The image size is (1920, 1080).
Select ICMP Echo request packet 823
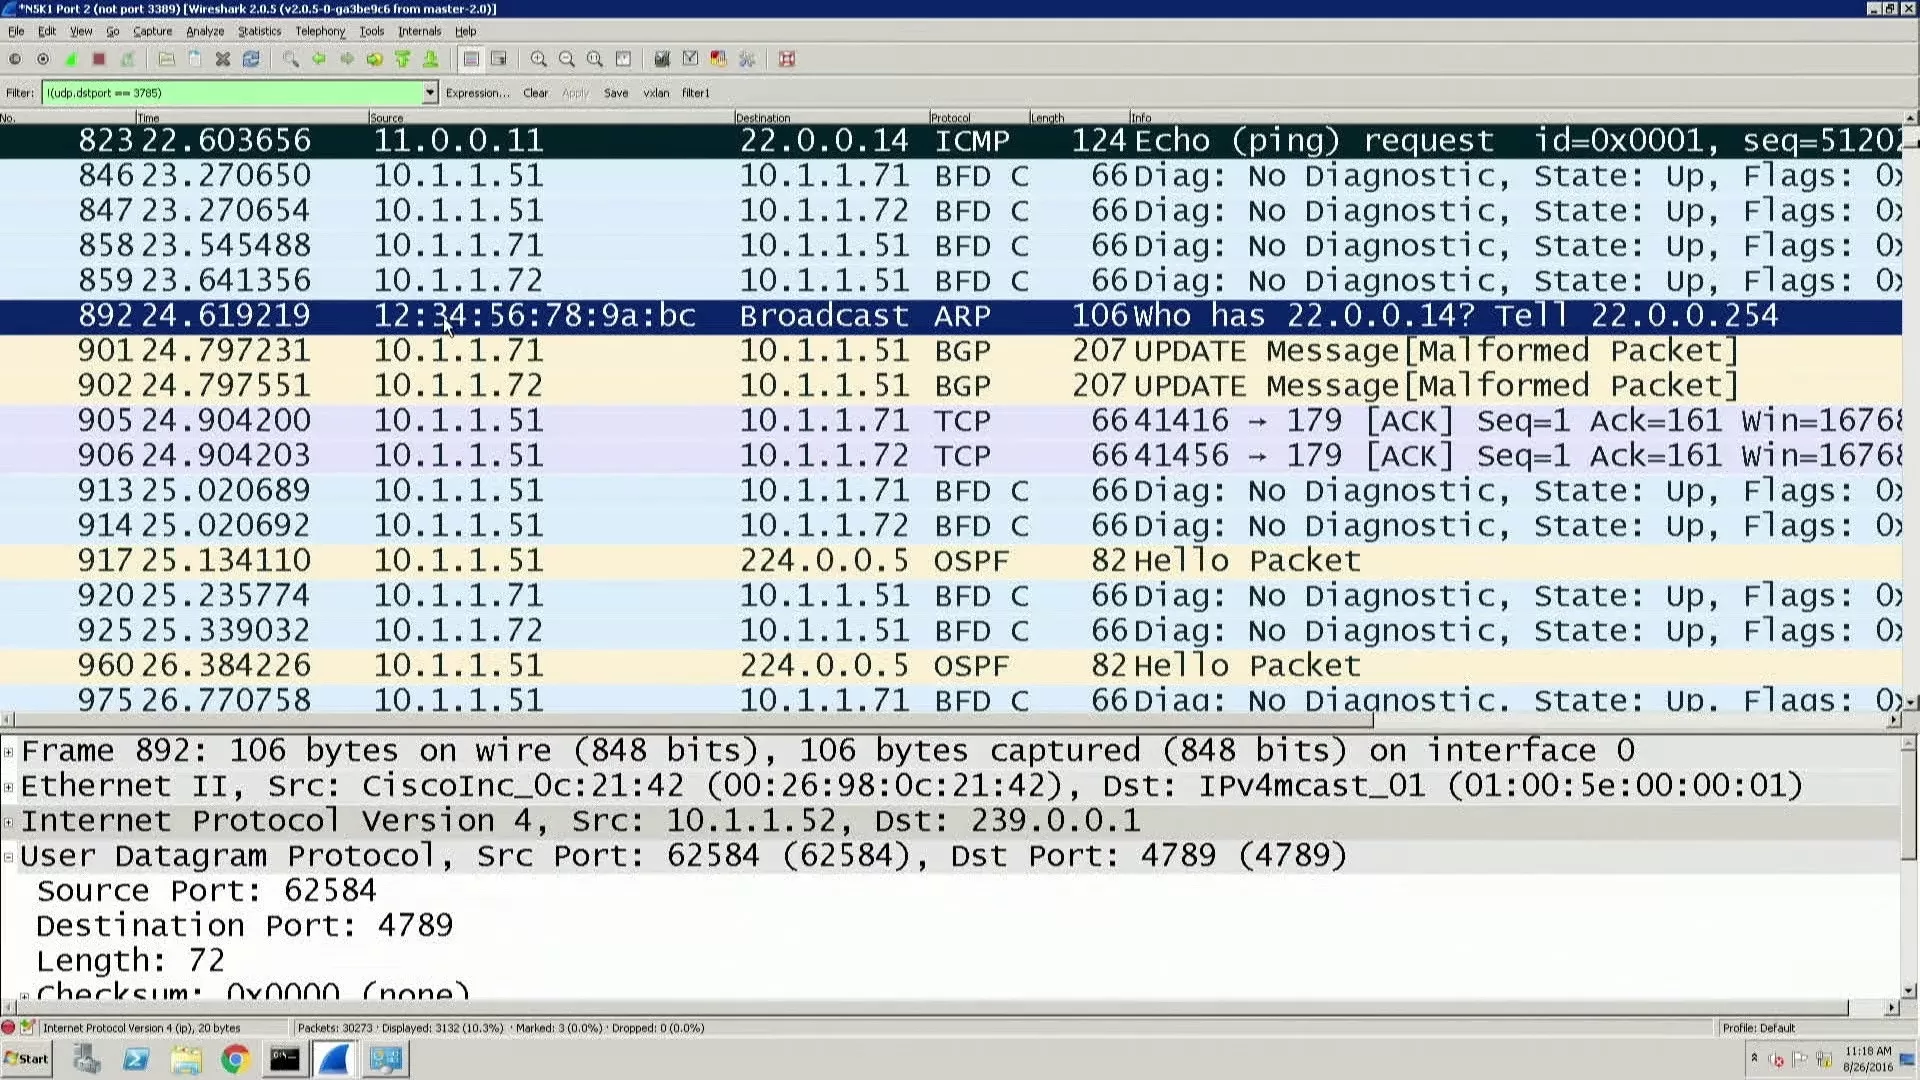click(950, 141)
